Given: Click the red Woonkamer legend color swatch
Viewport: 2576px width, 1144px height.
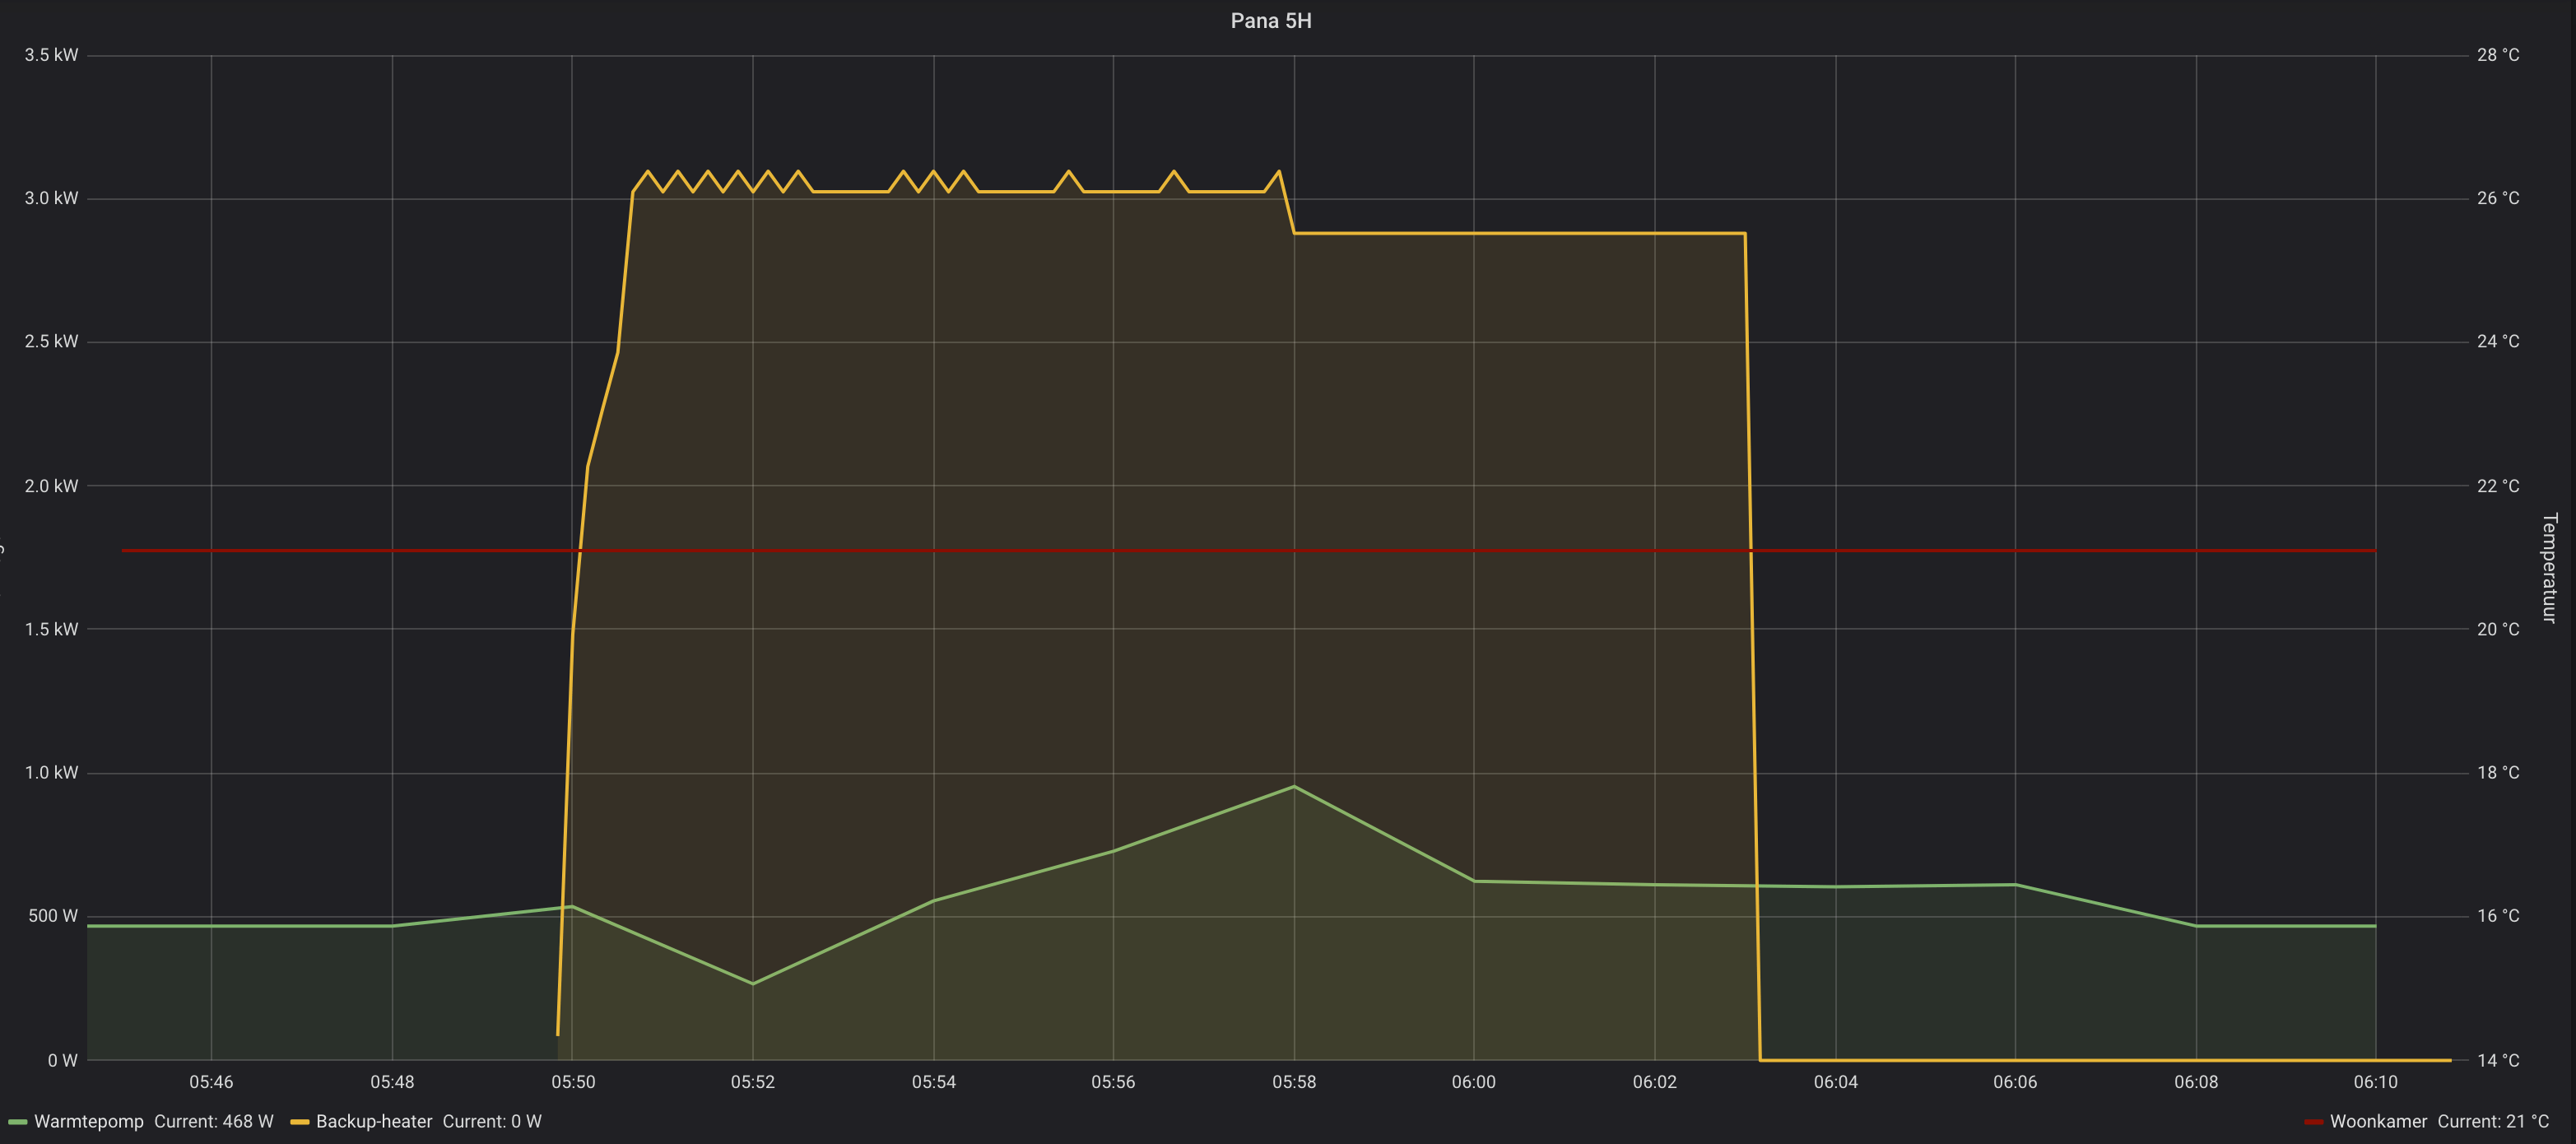Looking at the screenshot, I should (x=2313, y=1122).
